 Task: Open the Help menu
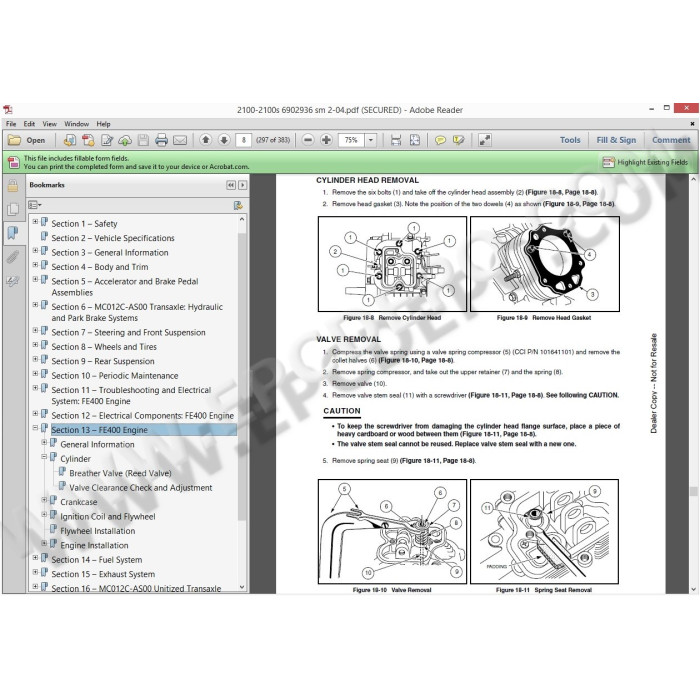click(x=103, y=124)
